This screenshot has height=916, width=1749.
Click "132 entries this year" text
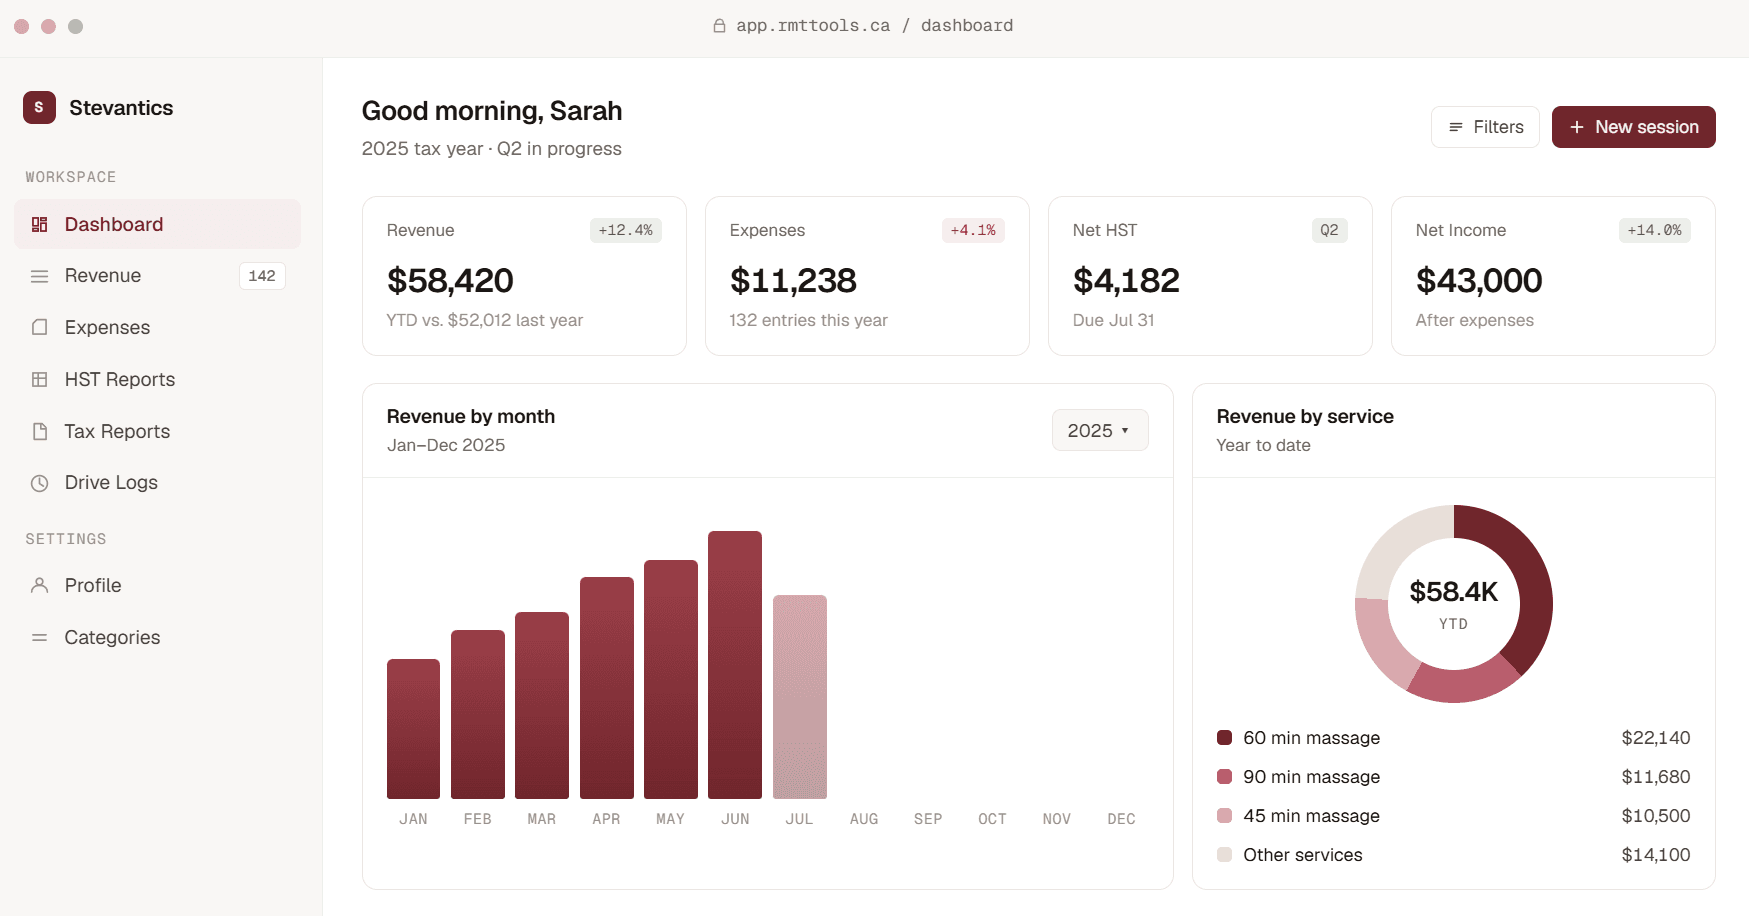coord(809,320)
